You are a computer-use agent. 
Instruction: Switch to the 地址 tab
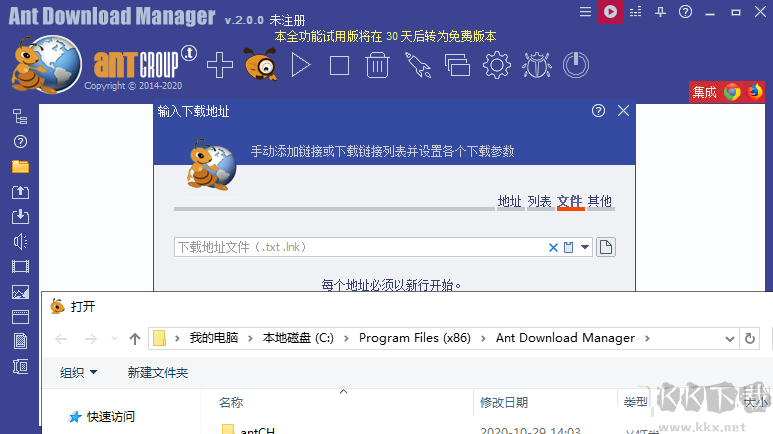[510, 202]
